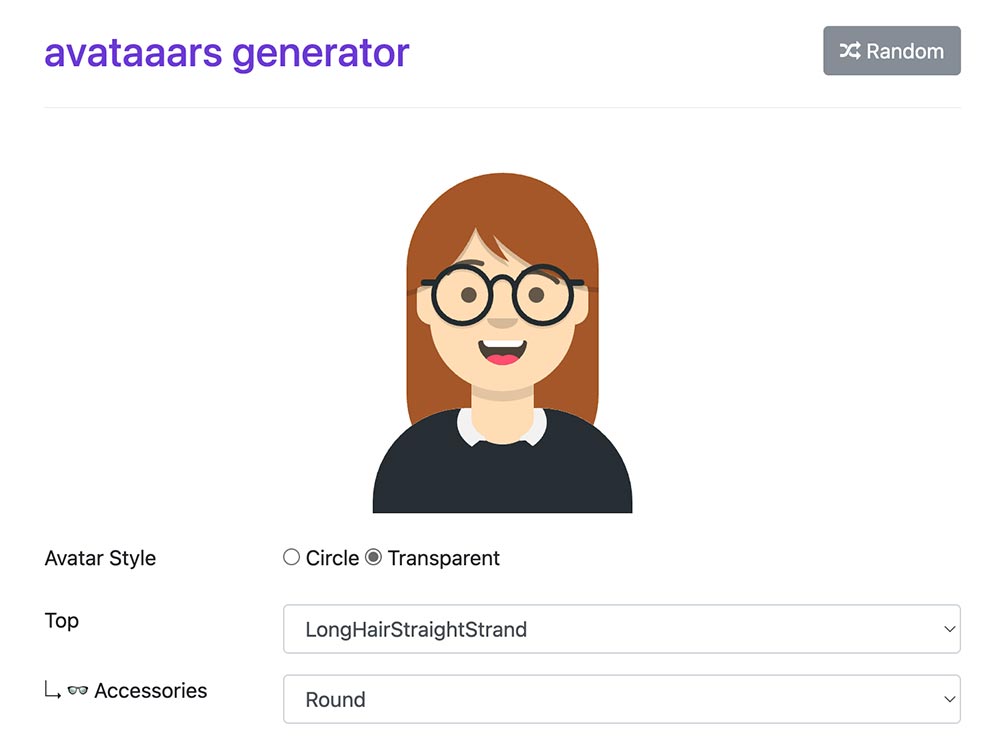Select the Transparent avatar style
This screenshot has width=1000, height=742.
[372, 557]
